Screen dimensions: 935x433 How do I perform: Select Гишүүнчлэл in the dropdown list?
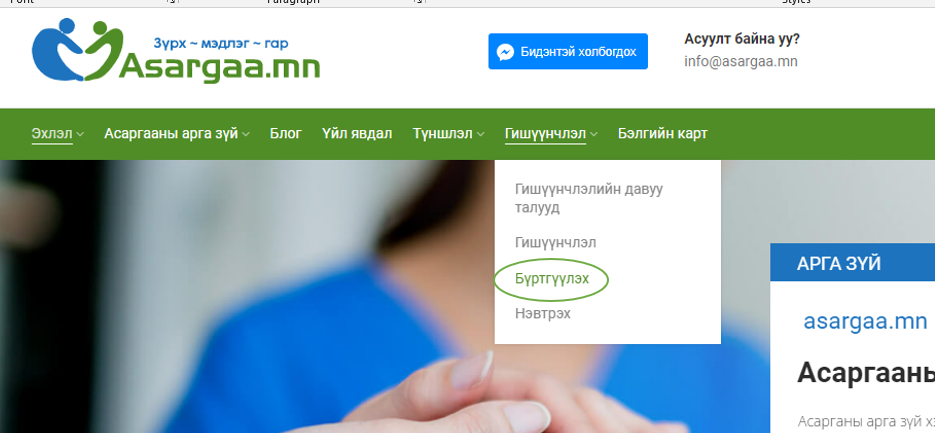click(x=555, y=243)
